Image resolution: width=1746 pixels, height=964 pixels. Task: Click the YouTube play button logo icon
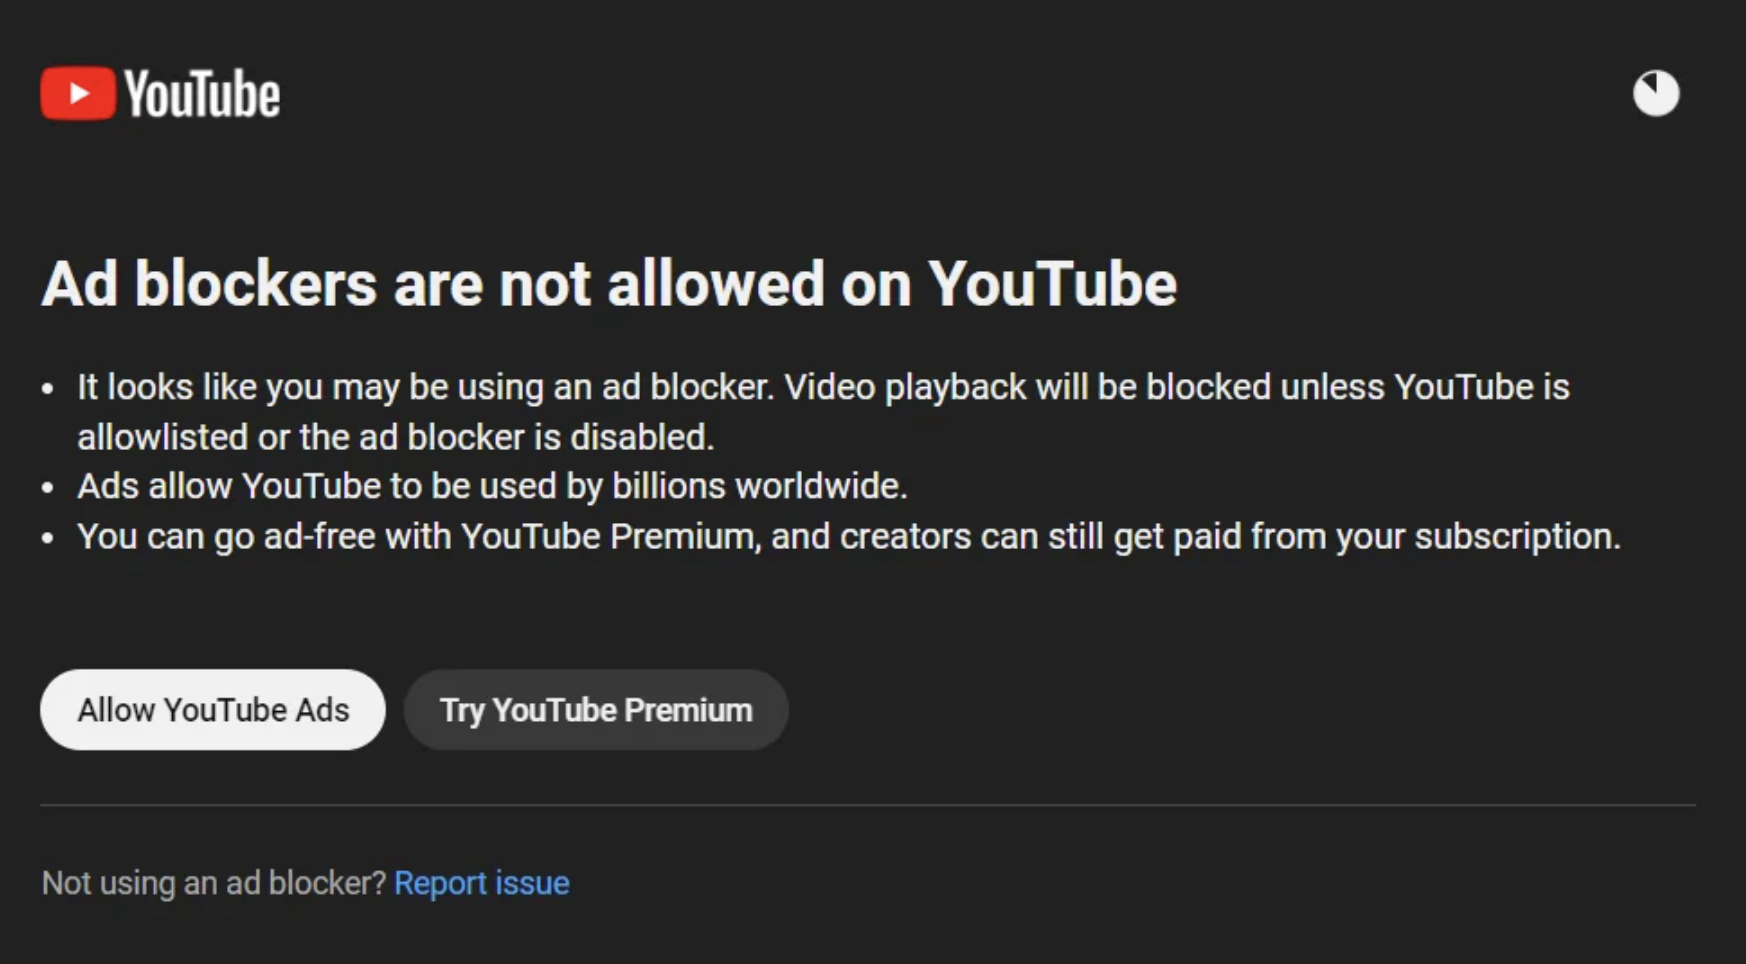tap(77, 92)
